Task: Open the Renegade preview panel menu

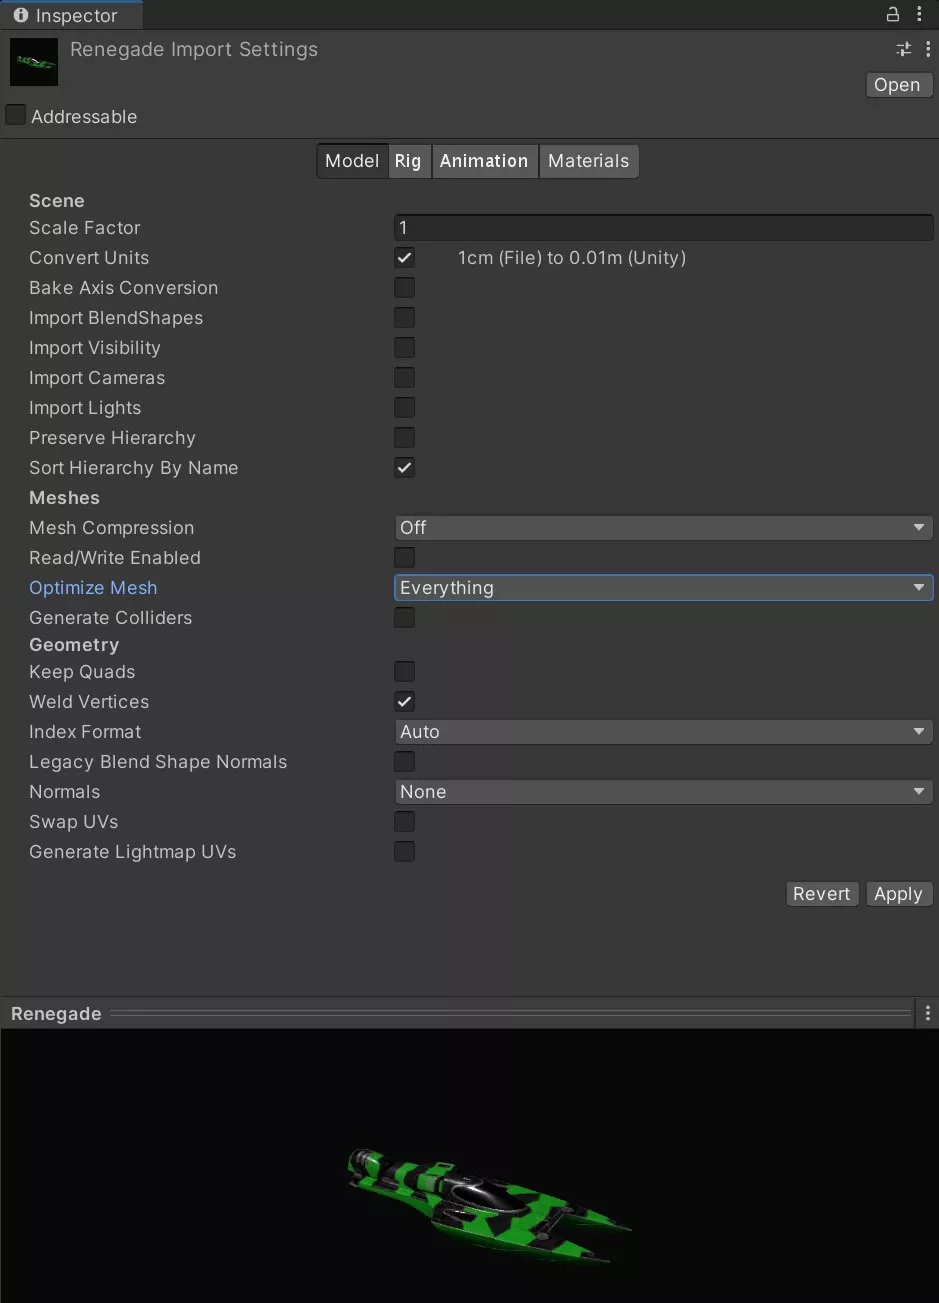Action: point(928,1013)
